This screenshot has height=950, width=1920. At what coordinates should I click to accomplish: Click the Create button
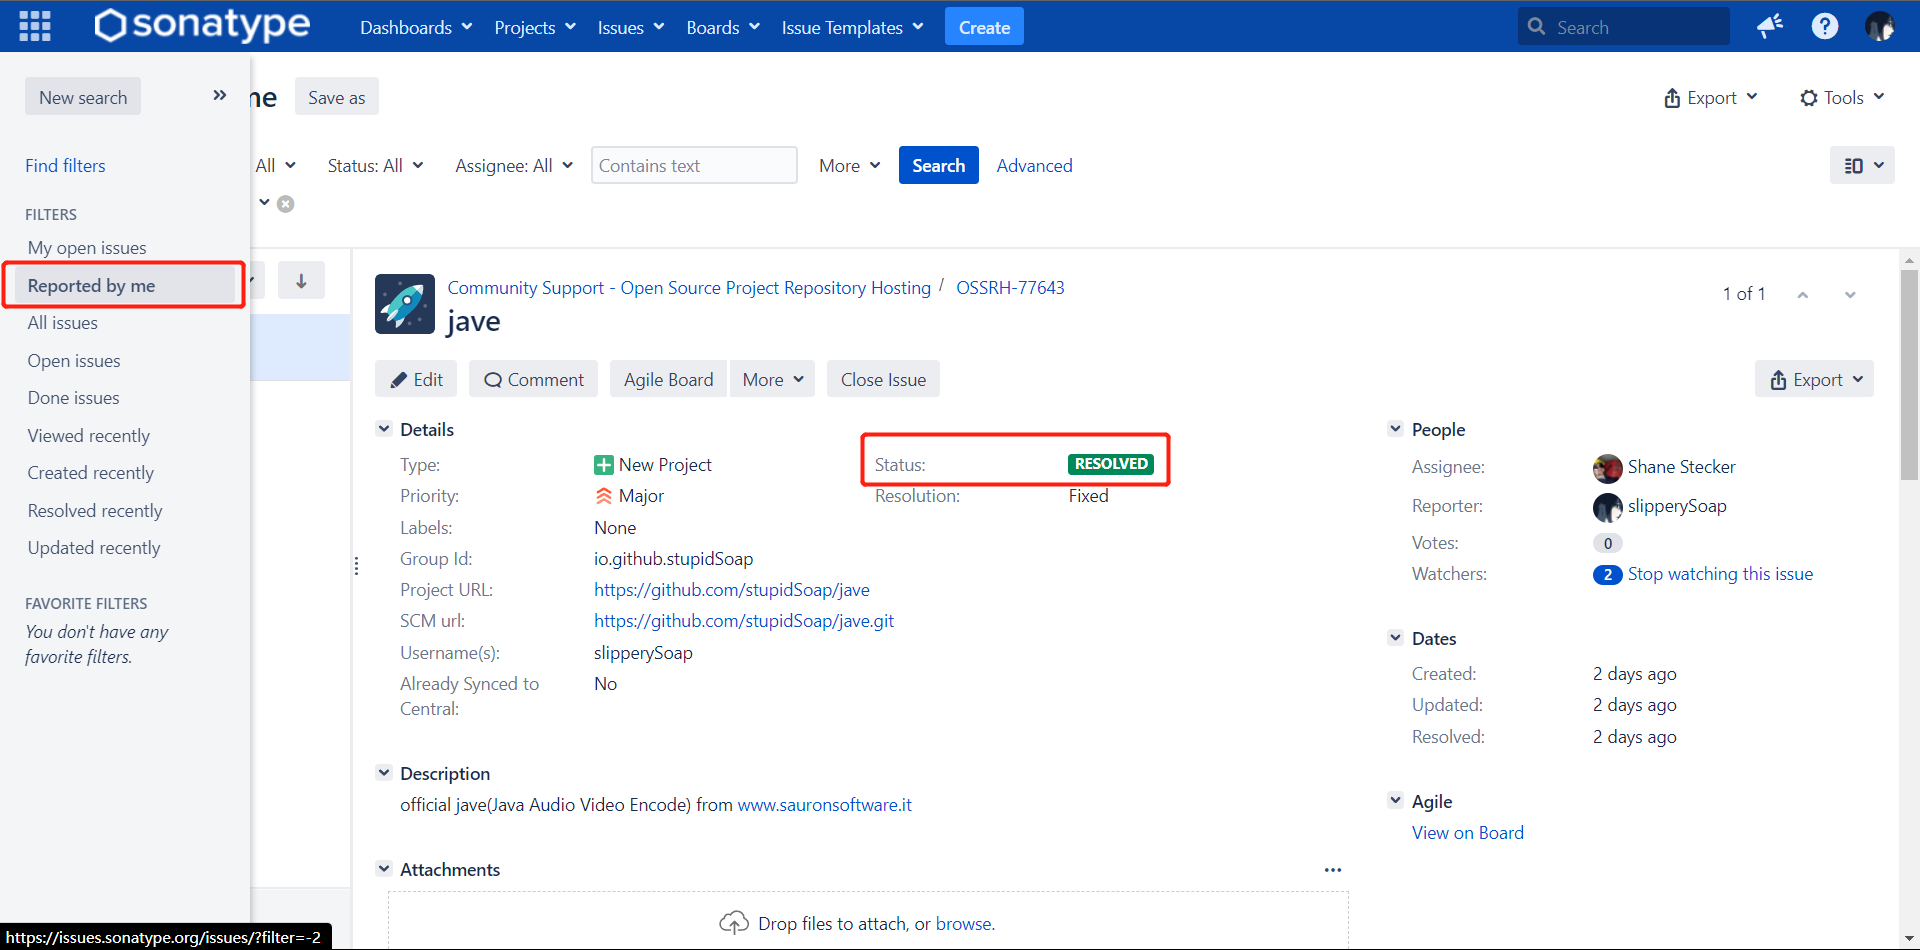984,27
